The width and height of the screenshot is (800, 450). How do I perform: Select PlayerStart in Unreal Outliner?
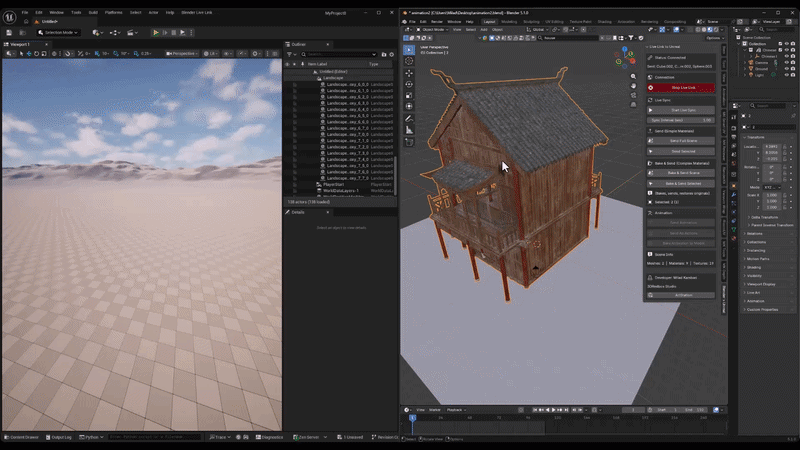[334, 185]
